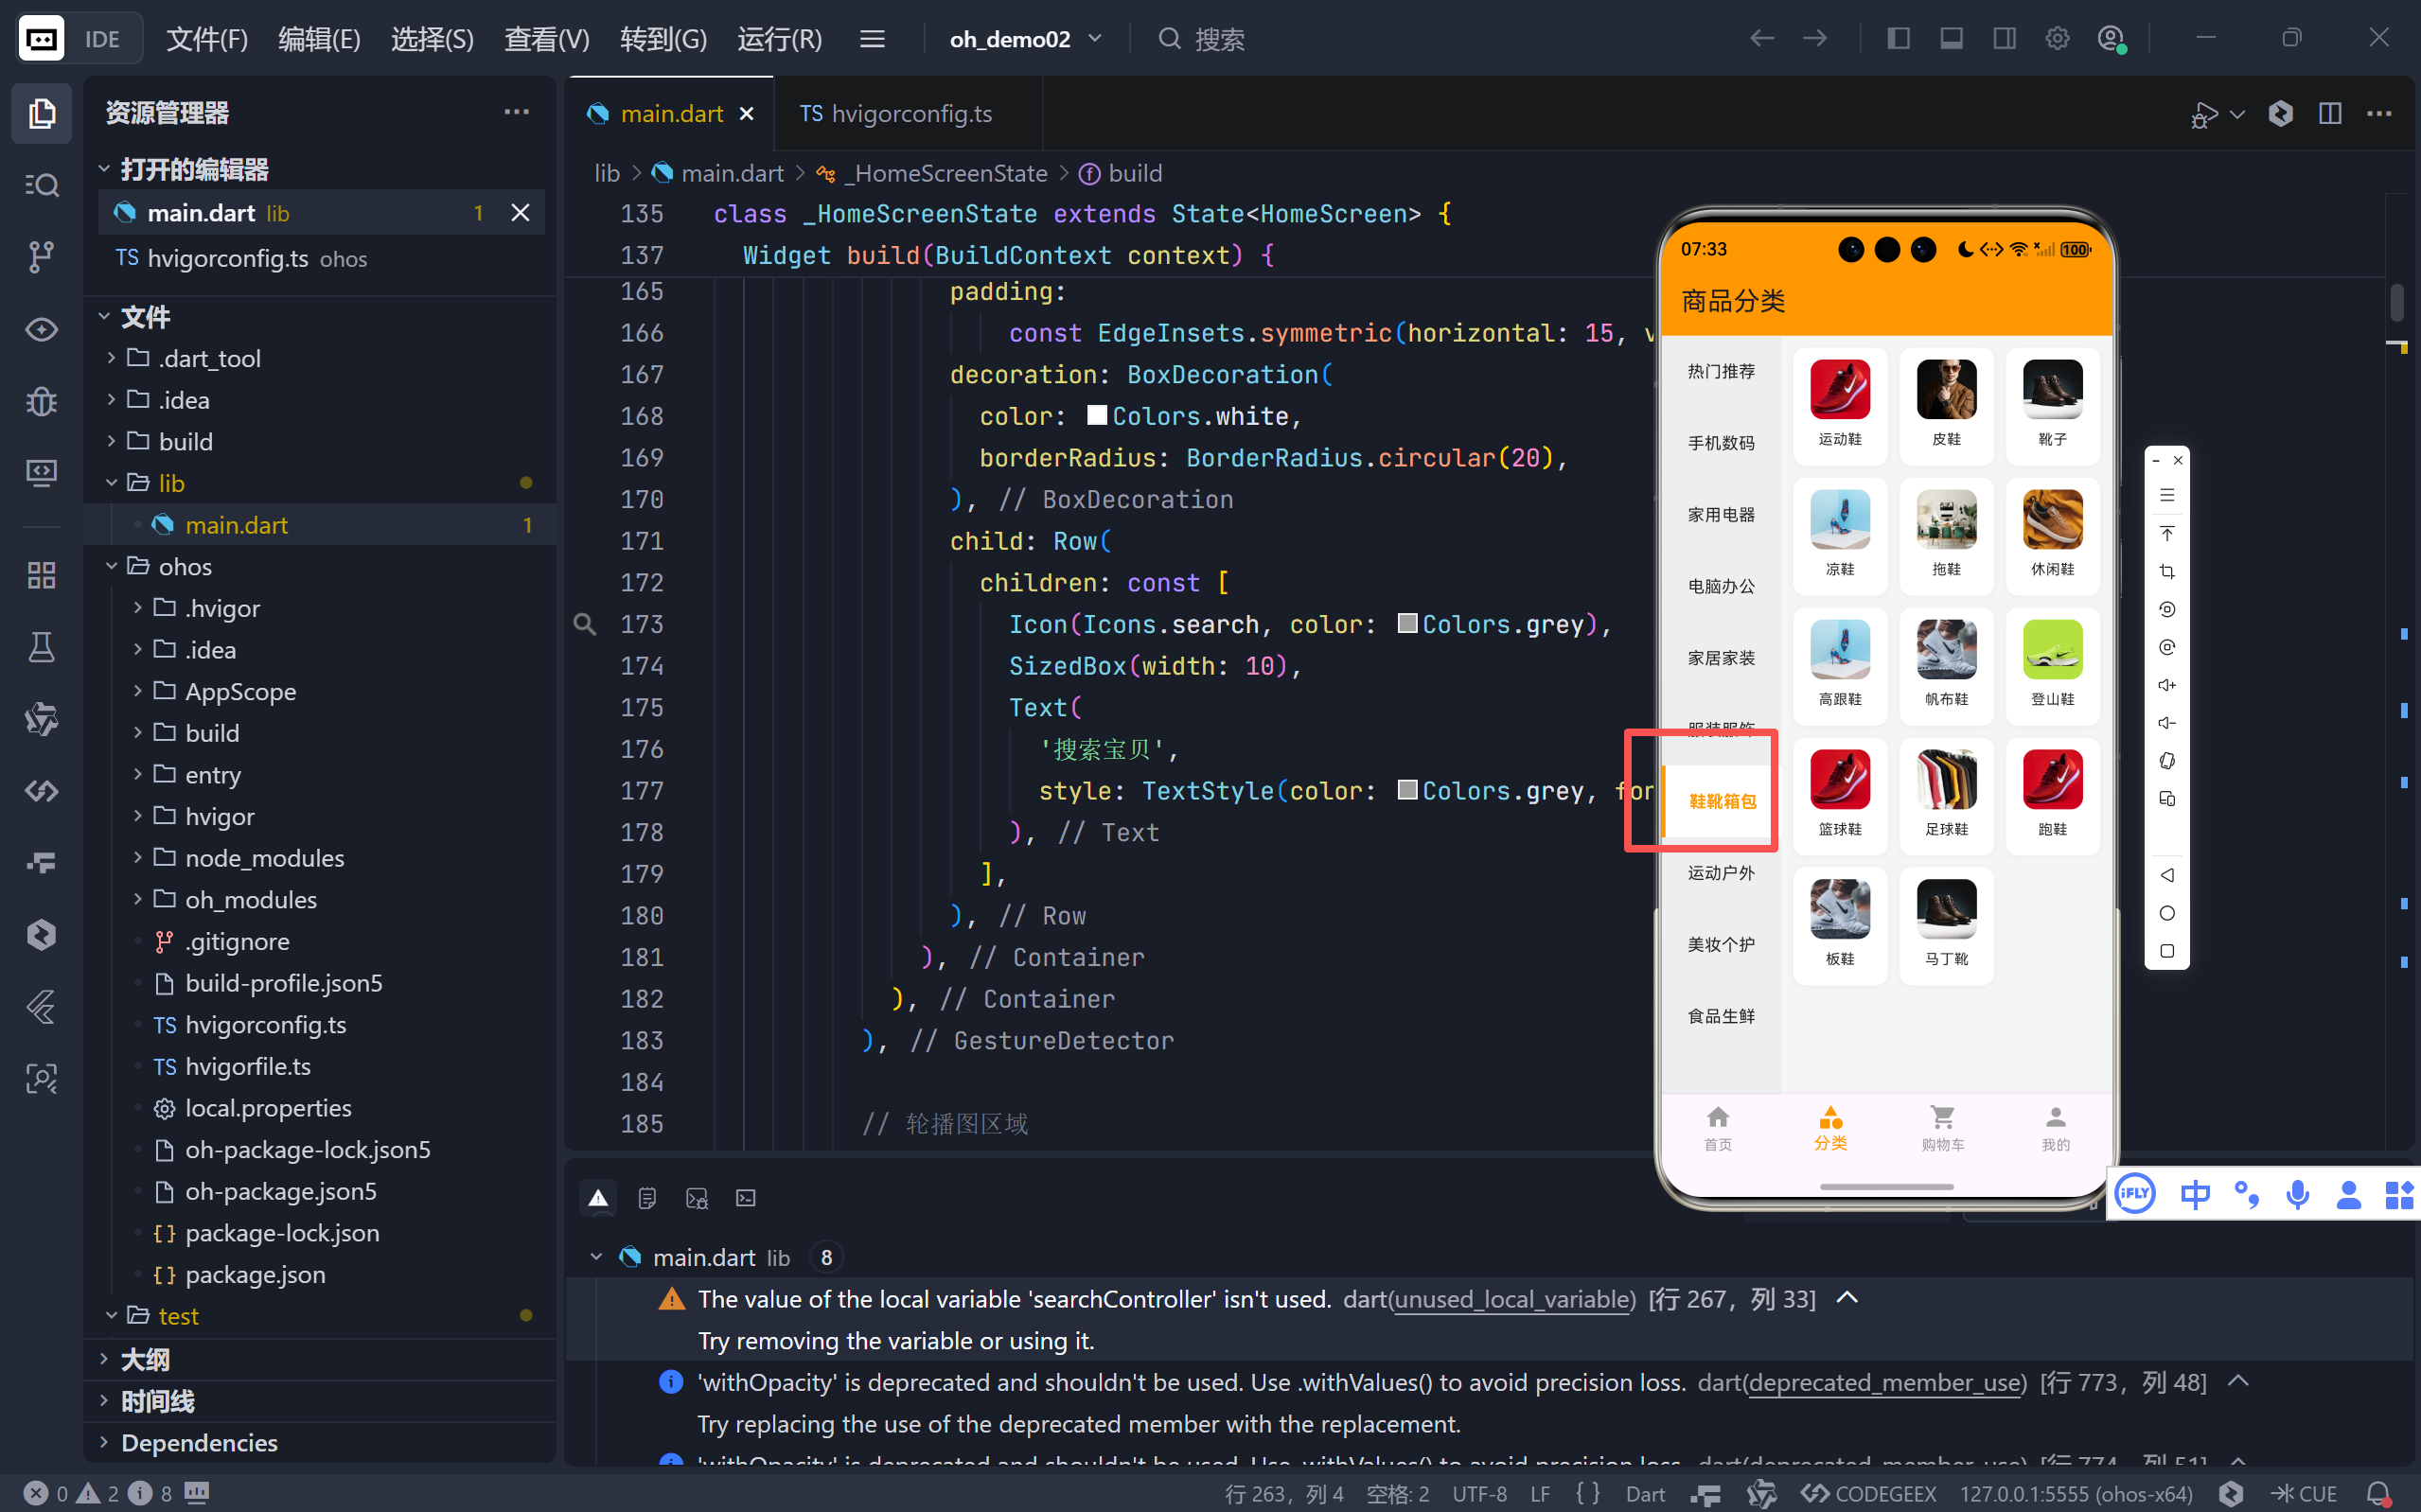
Task: Open the oh_demo02 project dropdown
Action: [x=1025, y=39]
